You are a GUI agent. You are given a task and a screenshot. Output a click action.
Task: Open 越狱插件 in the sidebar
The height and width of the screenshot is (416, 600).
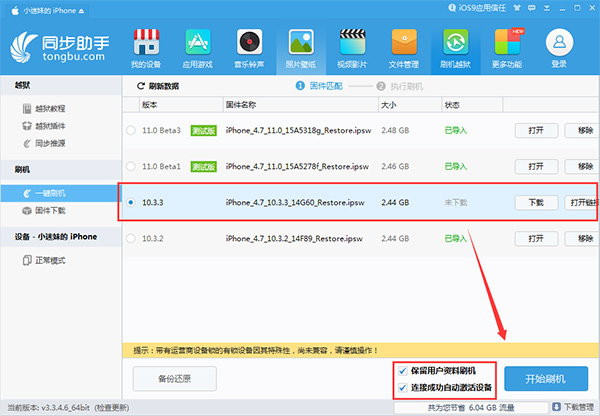[44, 126]
